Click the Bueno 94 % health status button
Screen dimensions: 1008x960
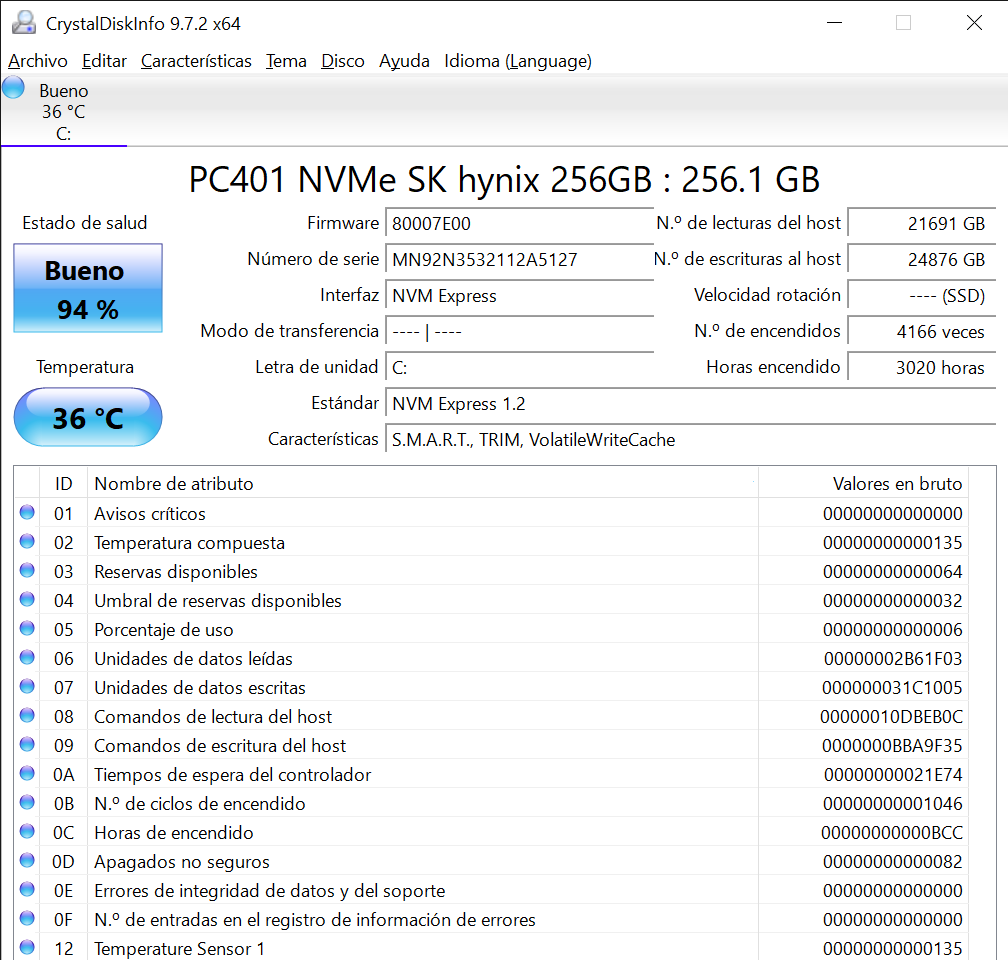[88, 289]
